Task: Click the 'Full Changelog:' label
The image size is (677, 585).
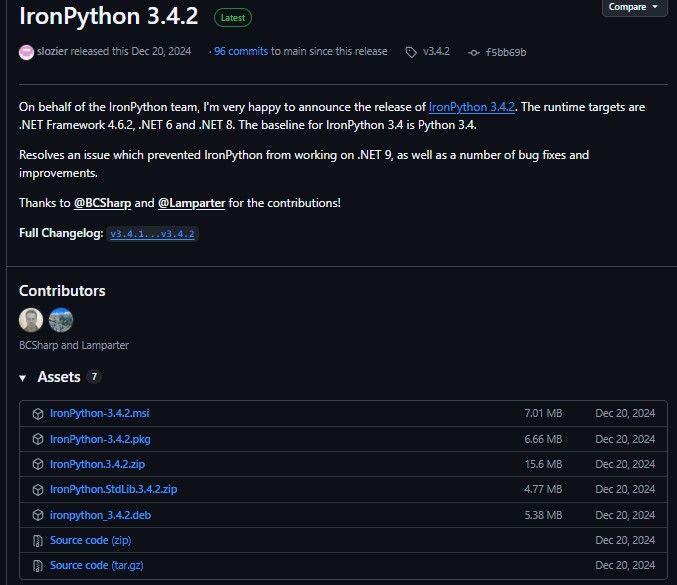Action: coord(61,233)
